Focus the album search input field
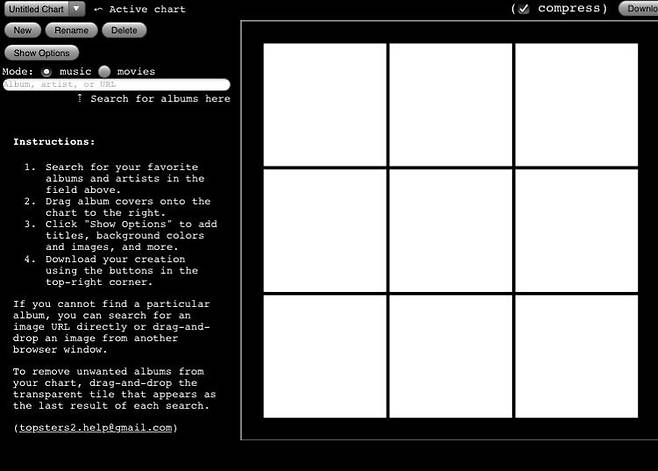 116,85
